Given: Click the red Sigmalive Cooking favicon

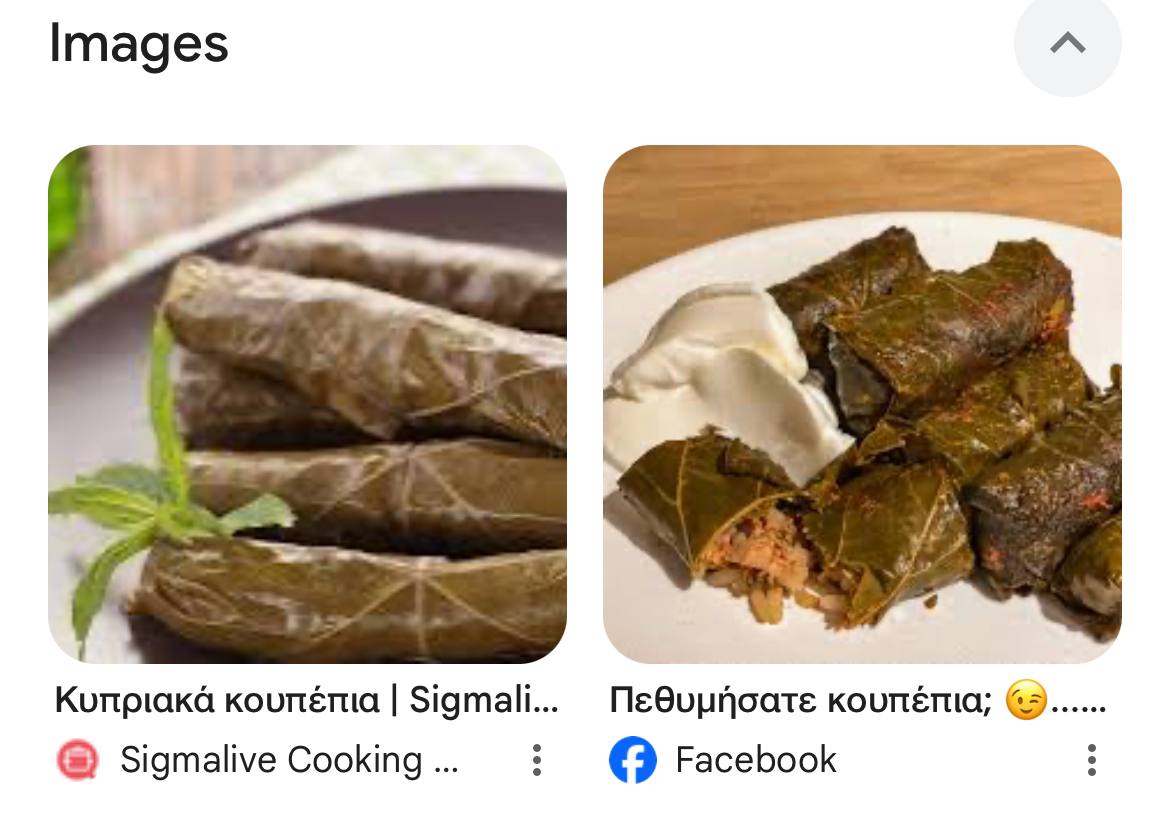Looking at the screenshot, I should [x=78, y=759].
